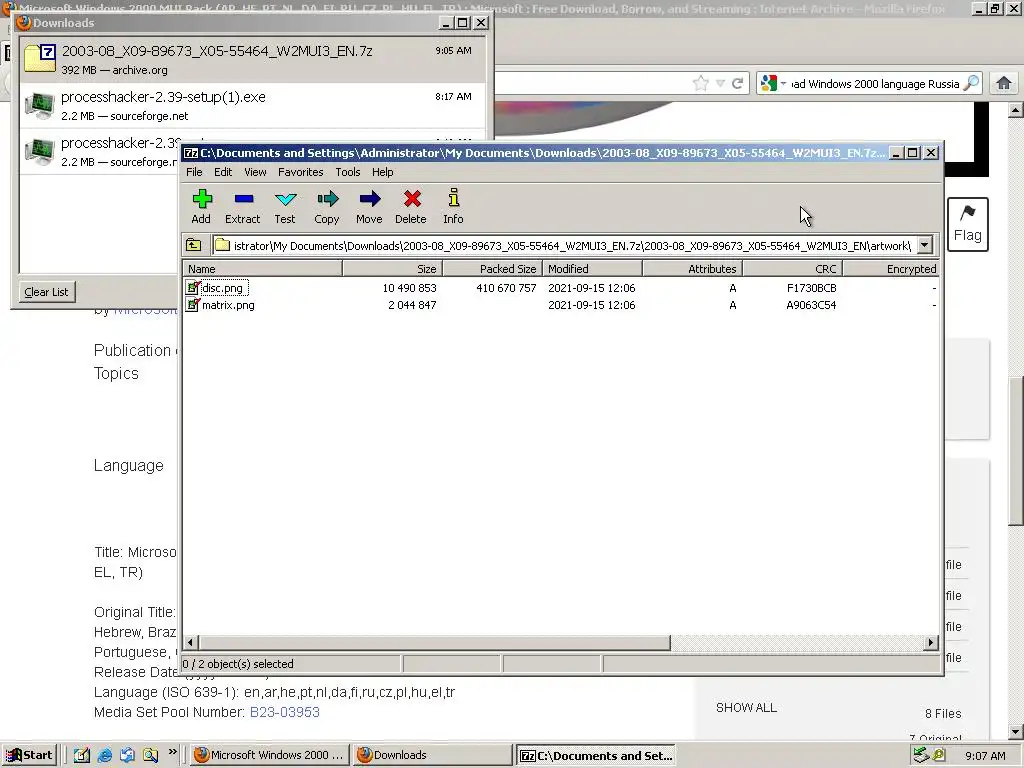This screenshot has height=768, width=1024.
Task: Expand the 7-Zip path dropdown
Action: pyautogui.click(x=925, y=246)
